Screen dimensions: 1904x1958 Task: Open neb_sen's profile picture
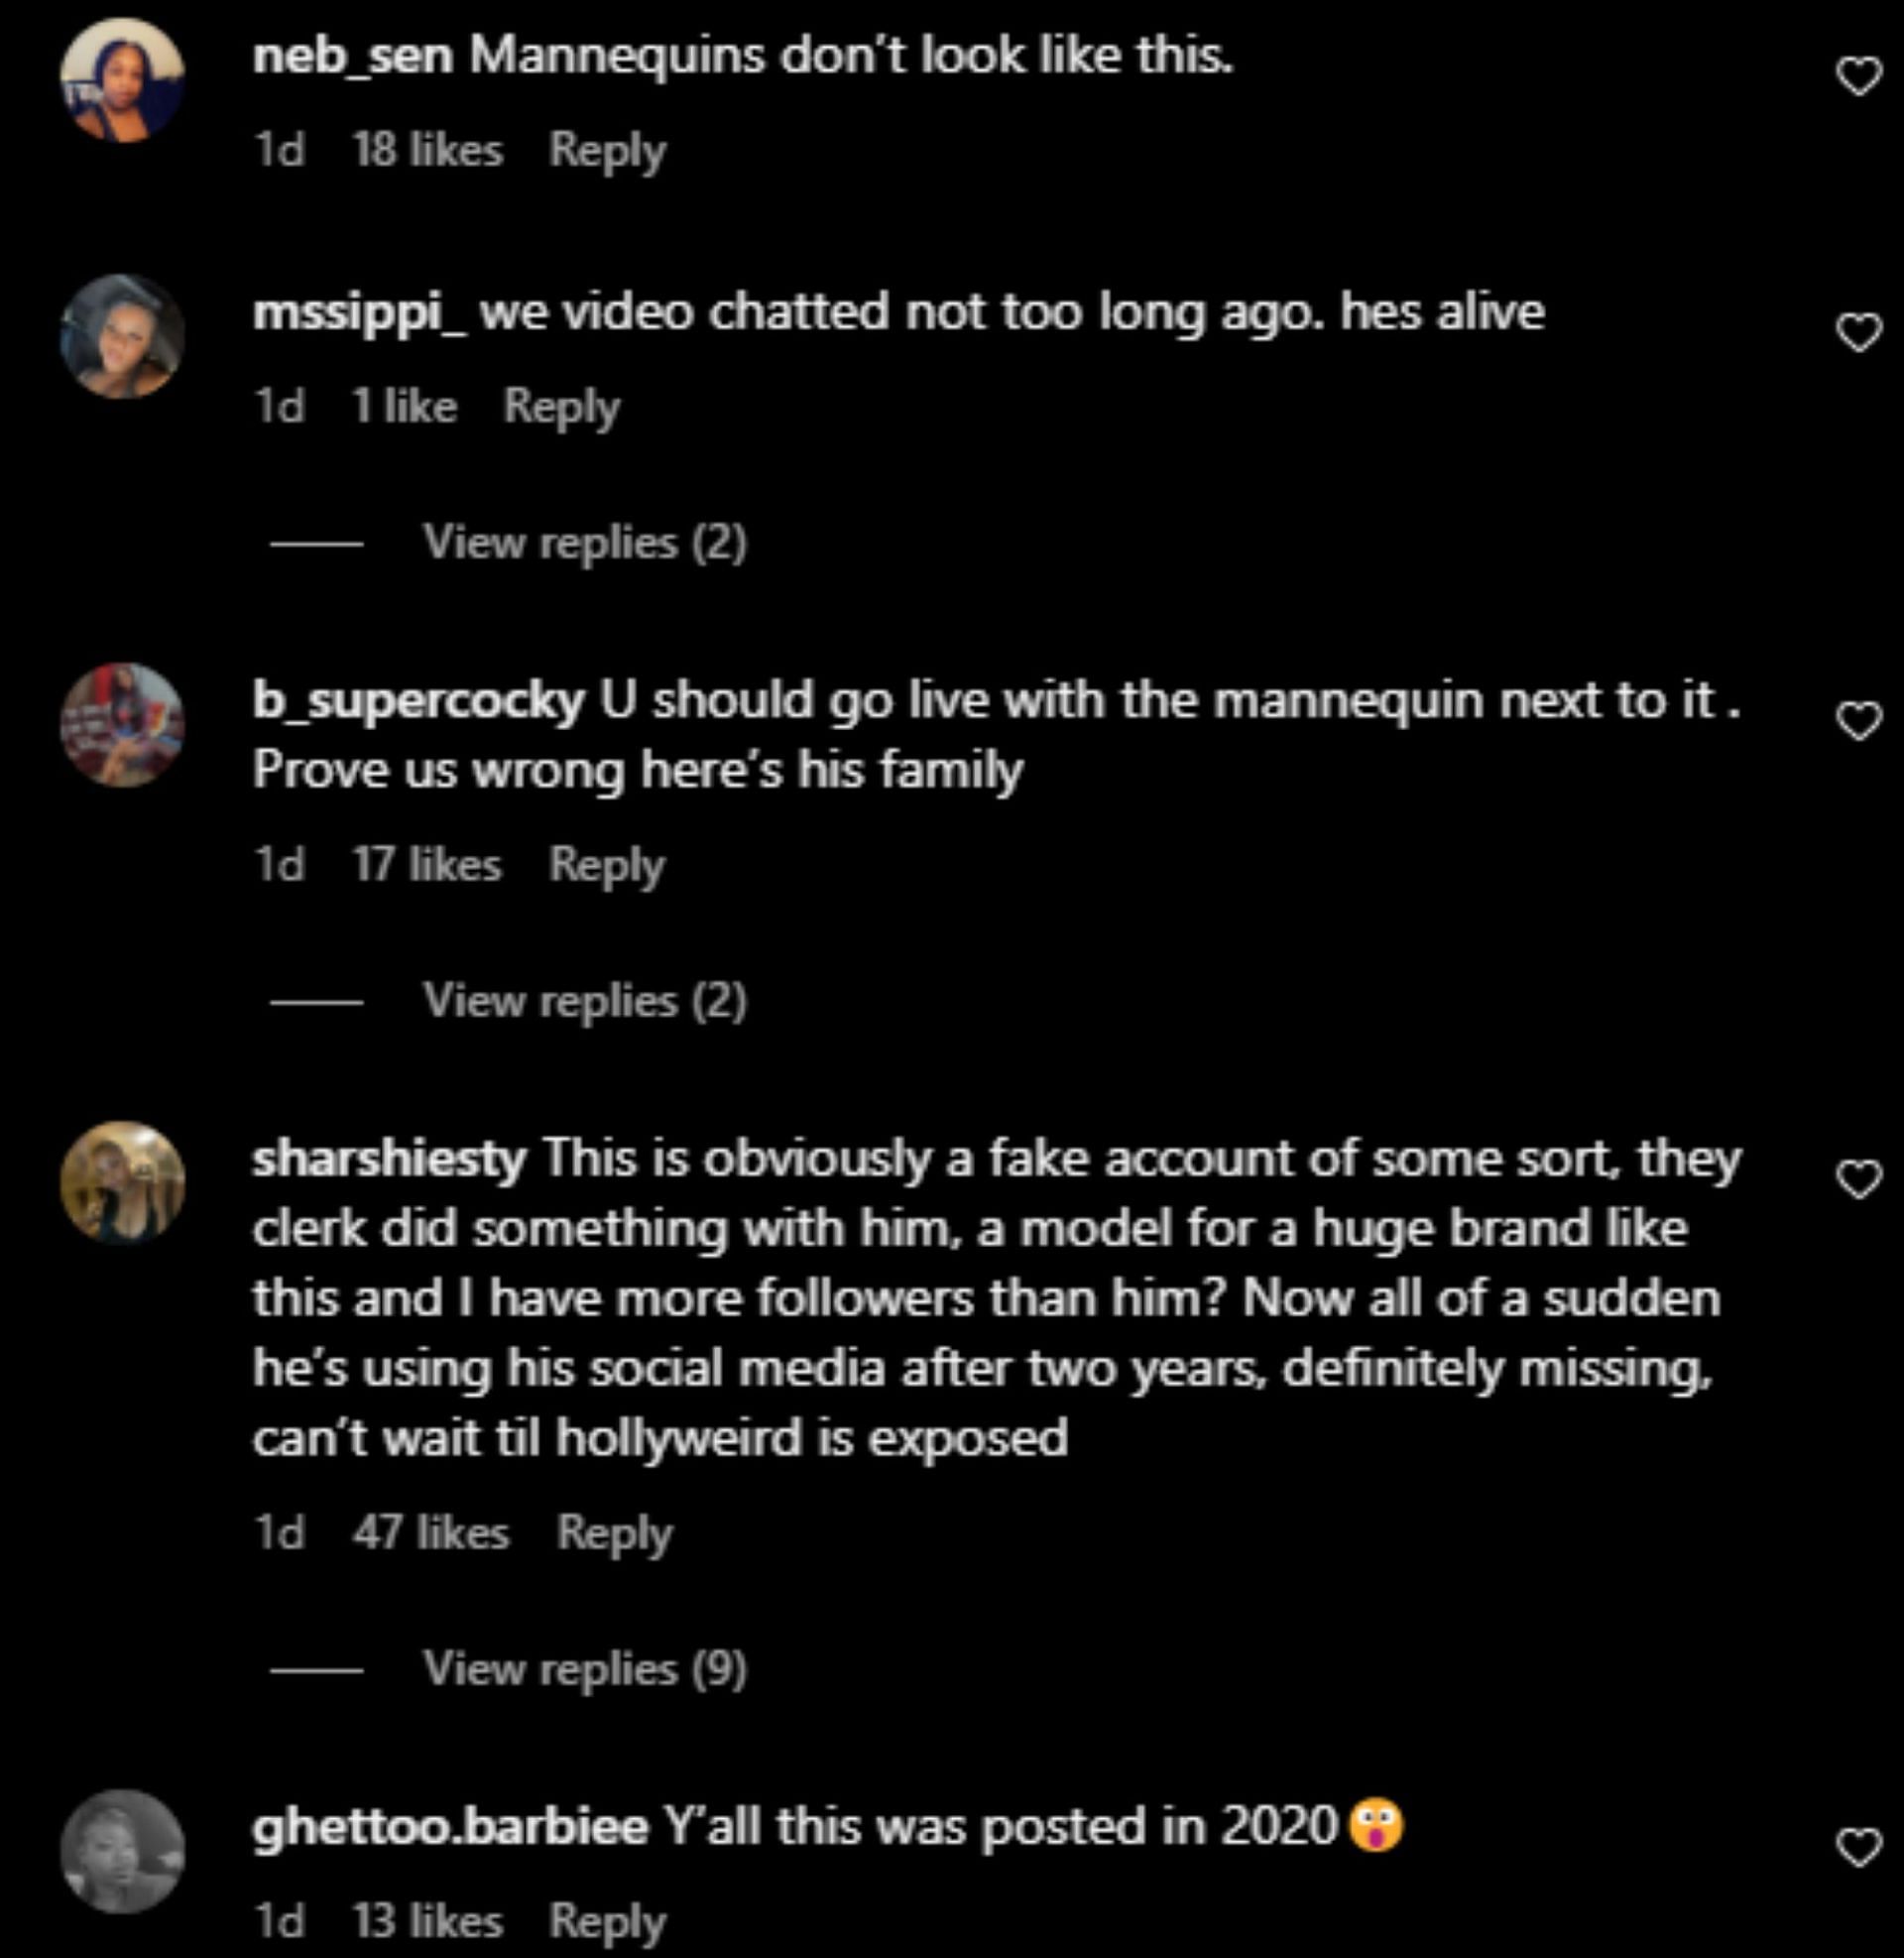pos(122,80)
